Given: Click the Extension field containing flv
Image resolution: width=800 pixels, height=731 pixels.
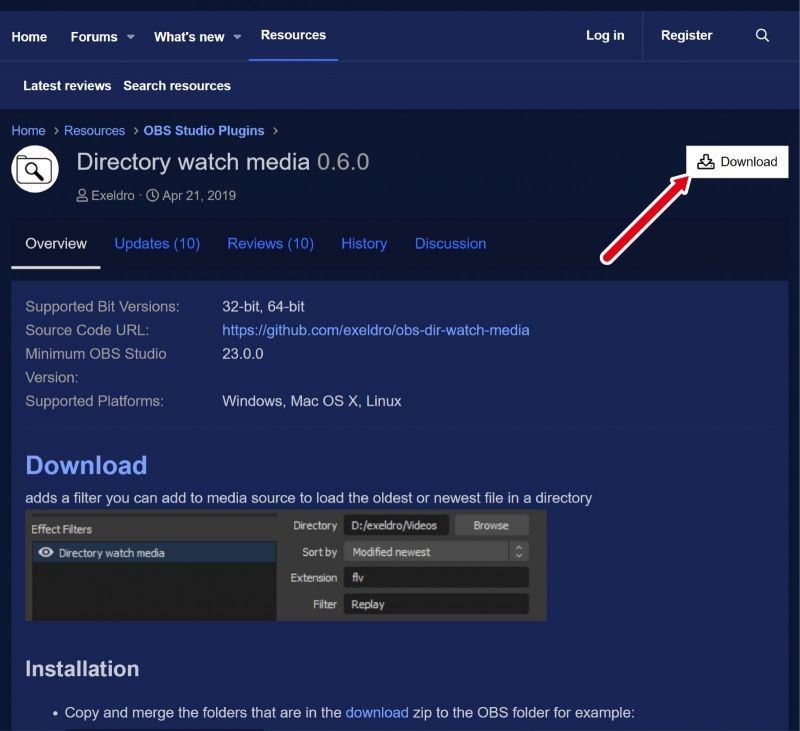Looking at the screenshot, I should coord(436,577).
